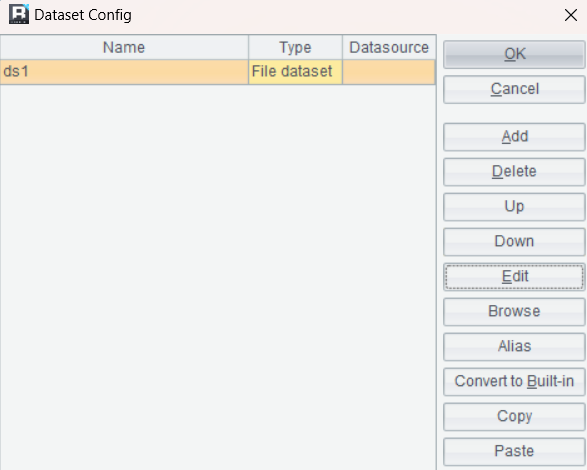Convert the dataset to Built-in
Image resolution: width=587 pixels, height=470 pixels.
[514, 382]
